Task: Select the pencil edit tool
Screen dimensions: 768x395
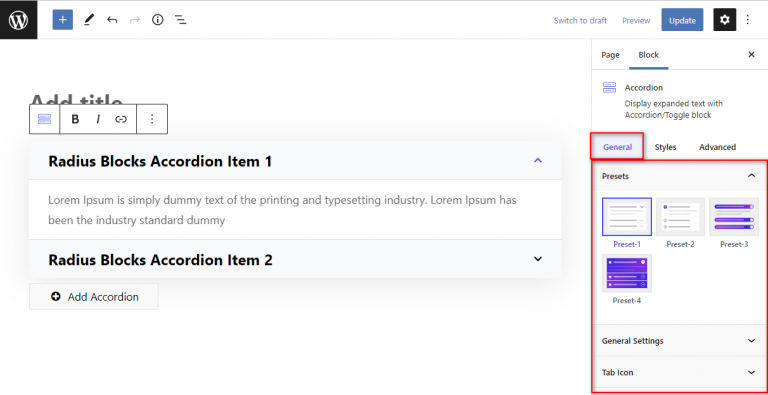Action: pos(89,20)
